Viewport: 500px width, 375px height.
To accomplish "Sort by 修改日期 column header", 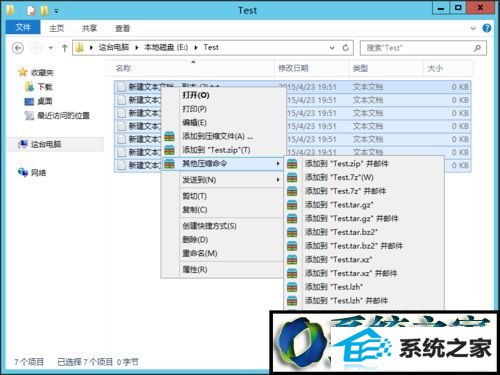I will [312, 68].
